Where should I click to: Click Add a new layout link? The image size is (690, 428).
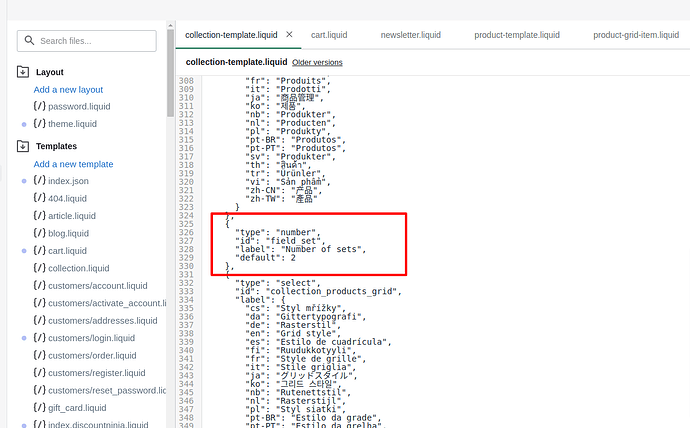pyautogui.click(x=68, y=90)
